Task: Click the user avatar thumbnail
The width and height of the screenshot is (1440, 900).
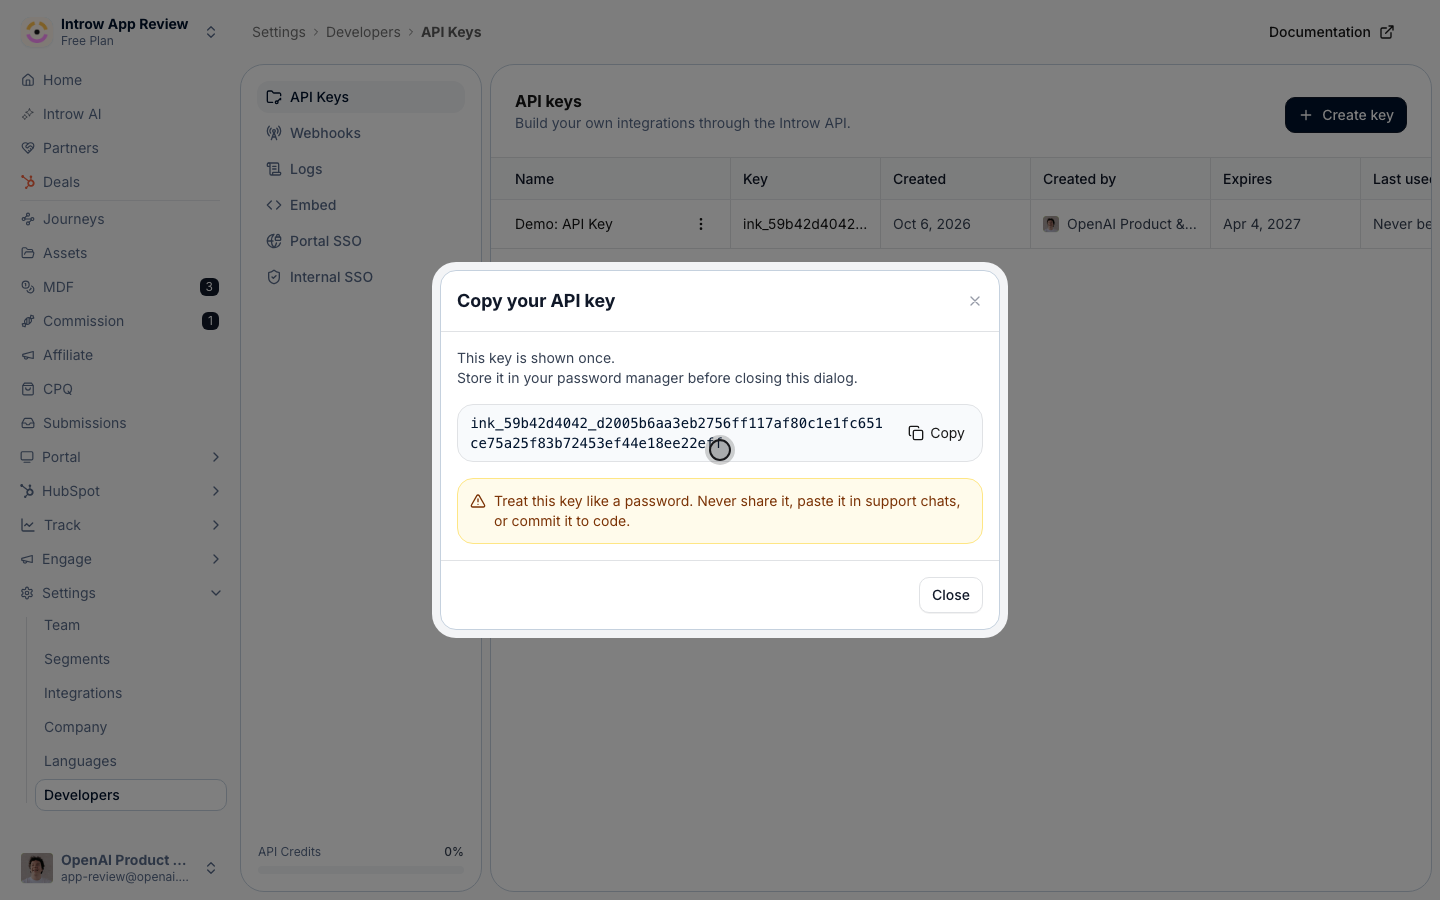Action: [x=37, y=868]
